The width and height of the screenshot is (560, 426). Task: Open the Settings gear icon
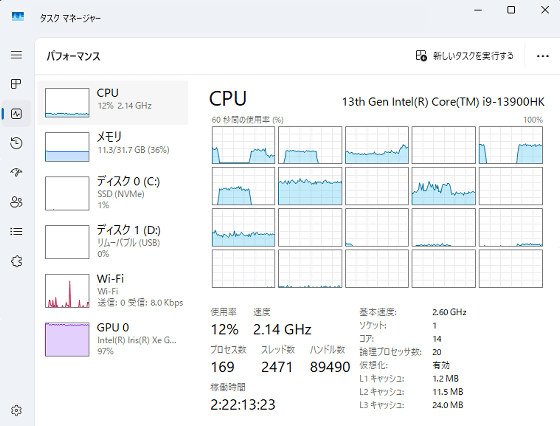coord(16,410)
